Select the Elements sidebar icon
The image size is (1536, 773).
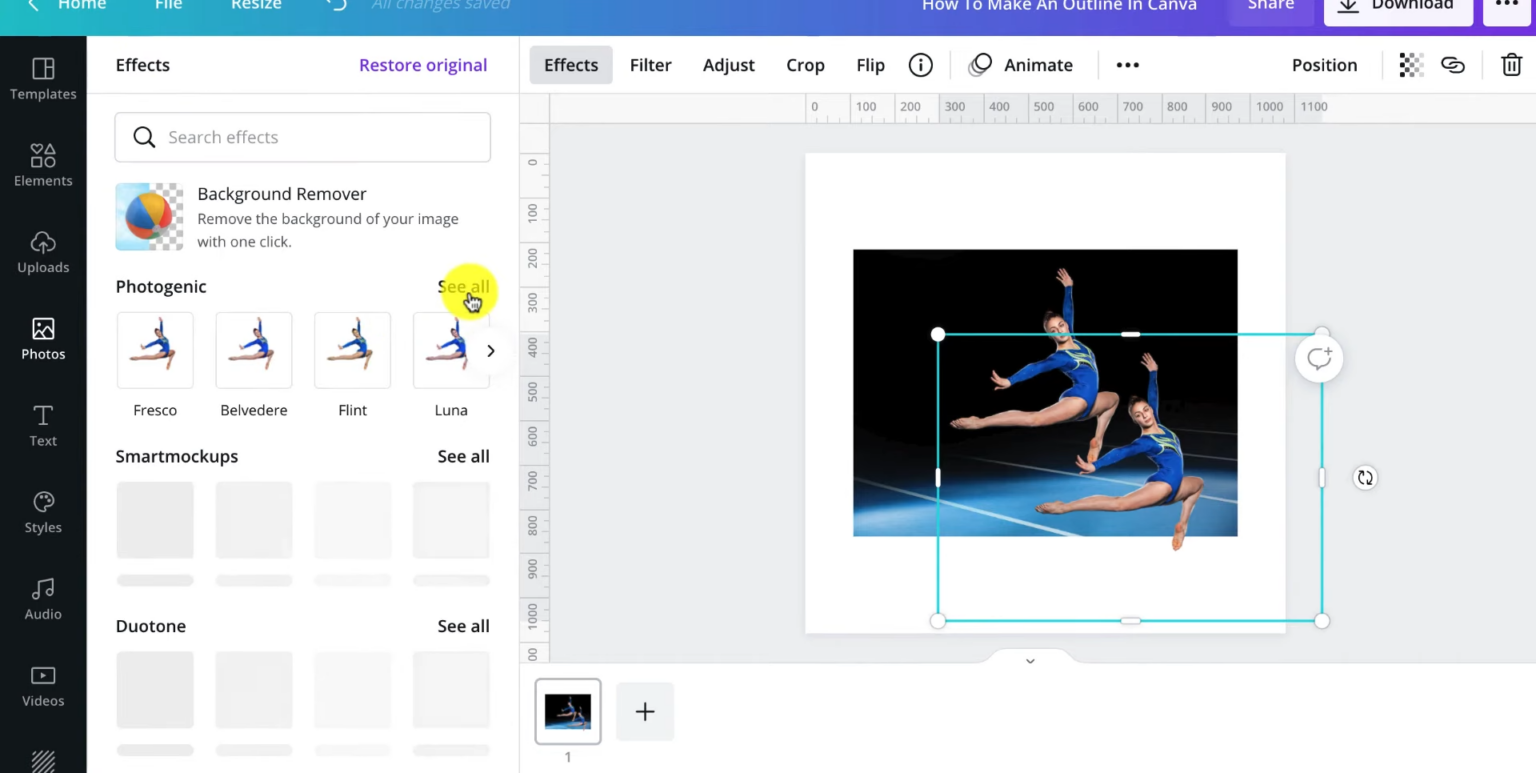pyautogui.click(x=43, y=165)
